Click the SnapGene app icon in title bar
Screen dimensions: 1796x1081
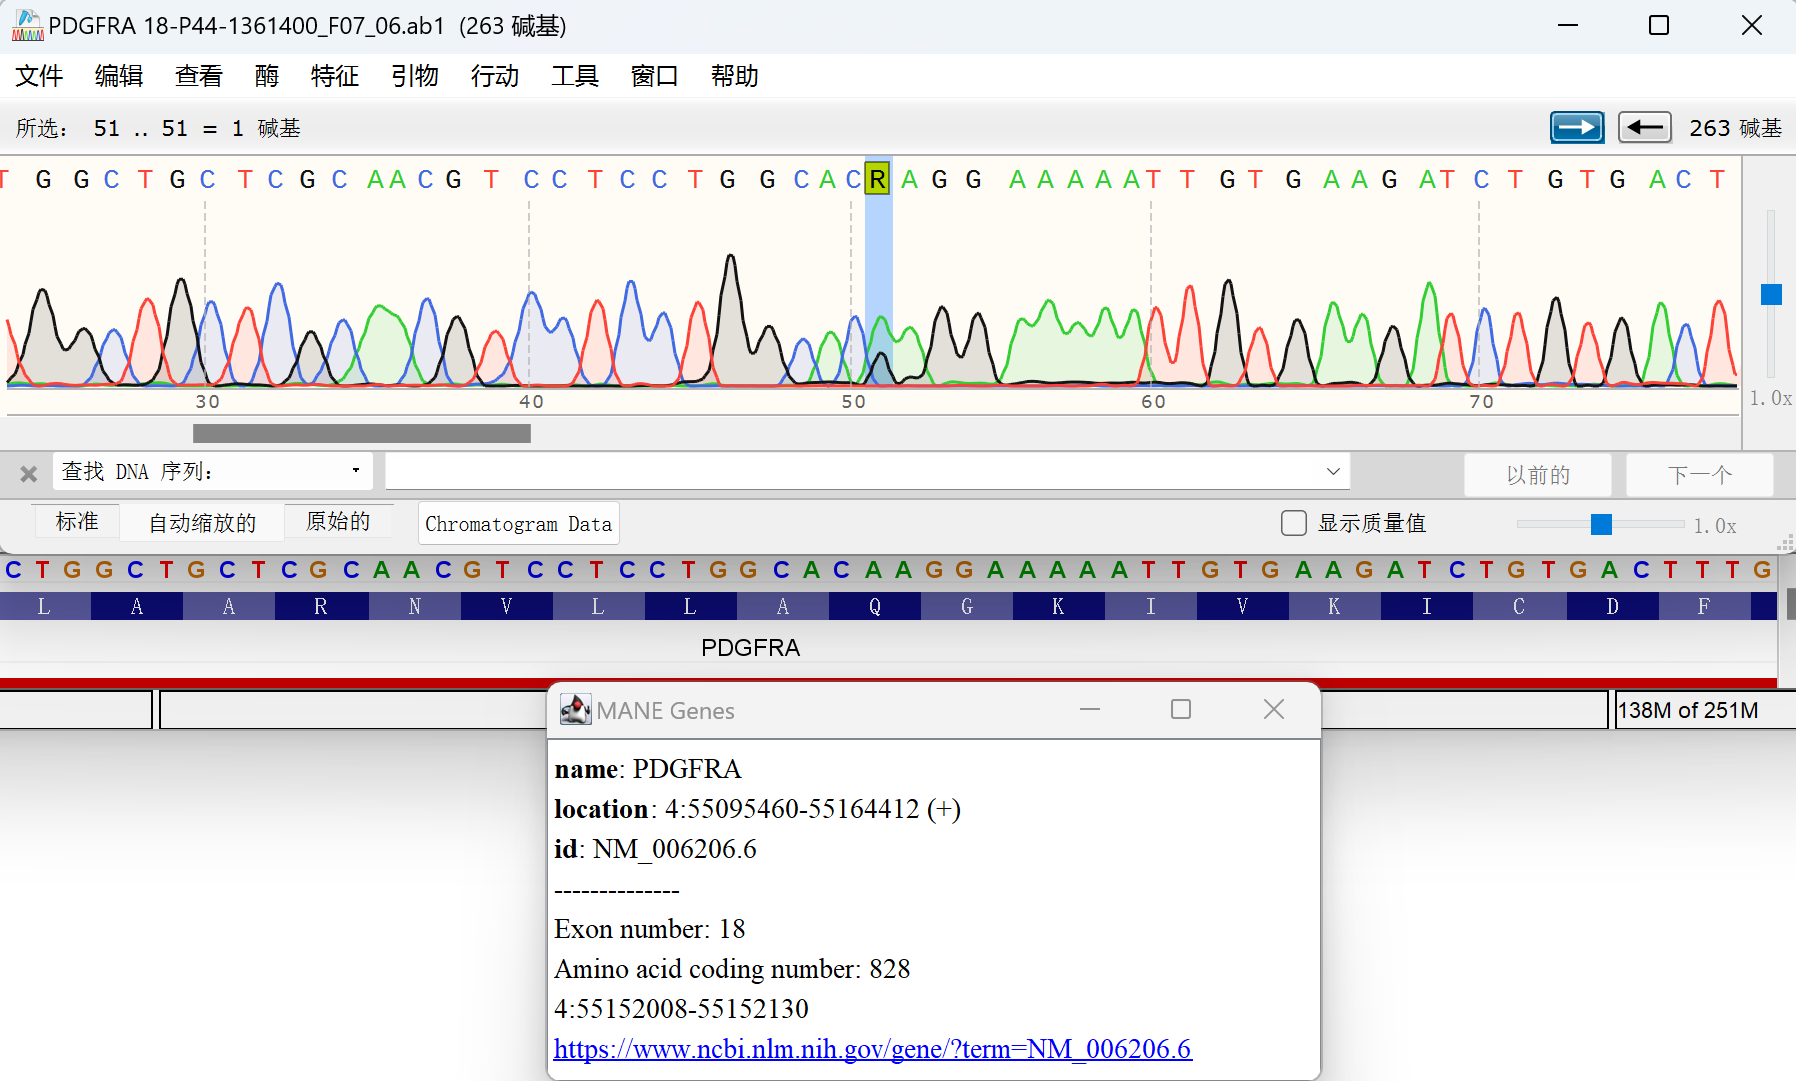(x=27, y=24)
